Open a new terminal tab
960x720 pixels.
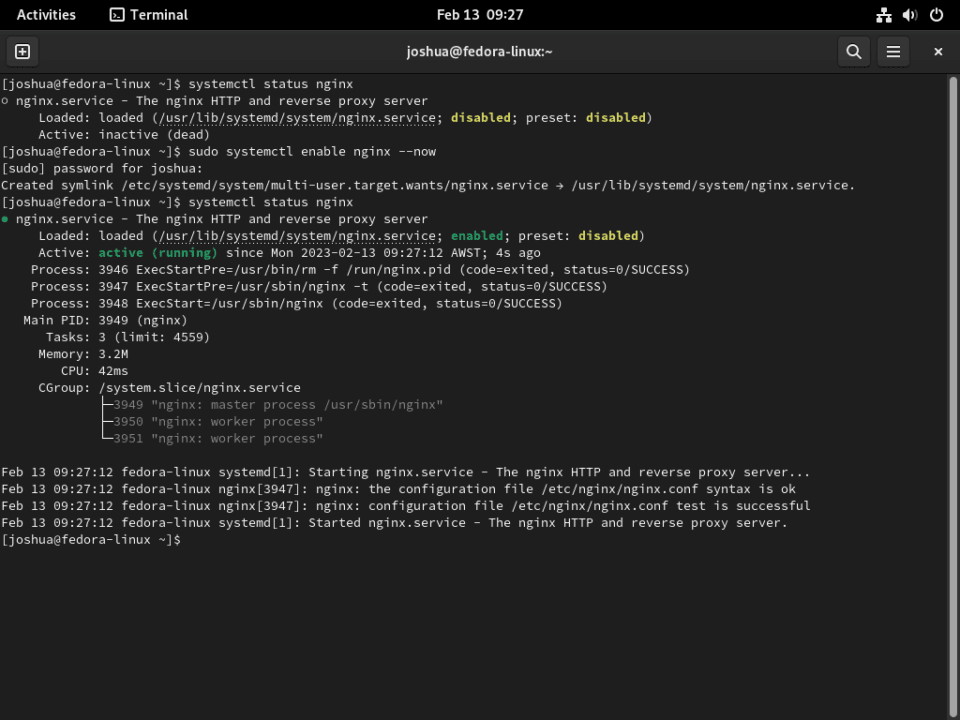pyautogui.click(x=22, y=51)
